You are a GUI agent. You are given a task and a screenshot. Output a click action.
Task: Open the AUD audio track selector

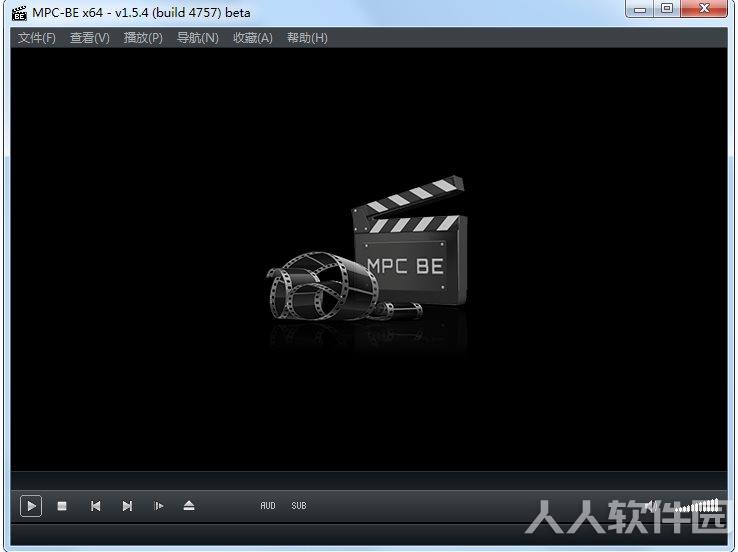coord(268,506)
